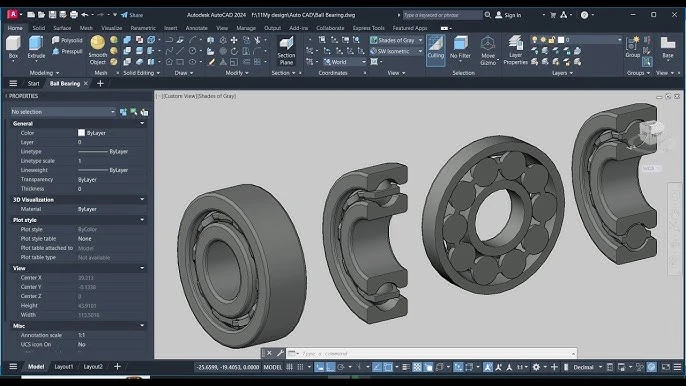This screenshot has width=686, height=386.
Task: Click MODEL space button in status bar
Action: pyautogui.click(x=273, y=367)
